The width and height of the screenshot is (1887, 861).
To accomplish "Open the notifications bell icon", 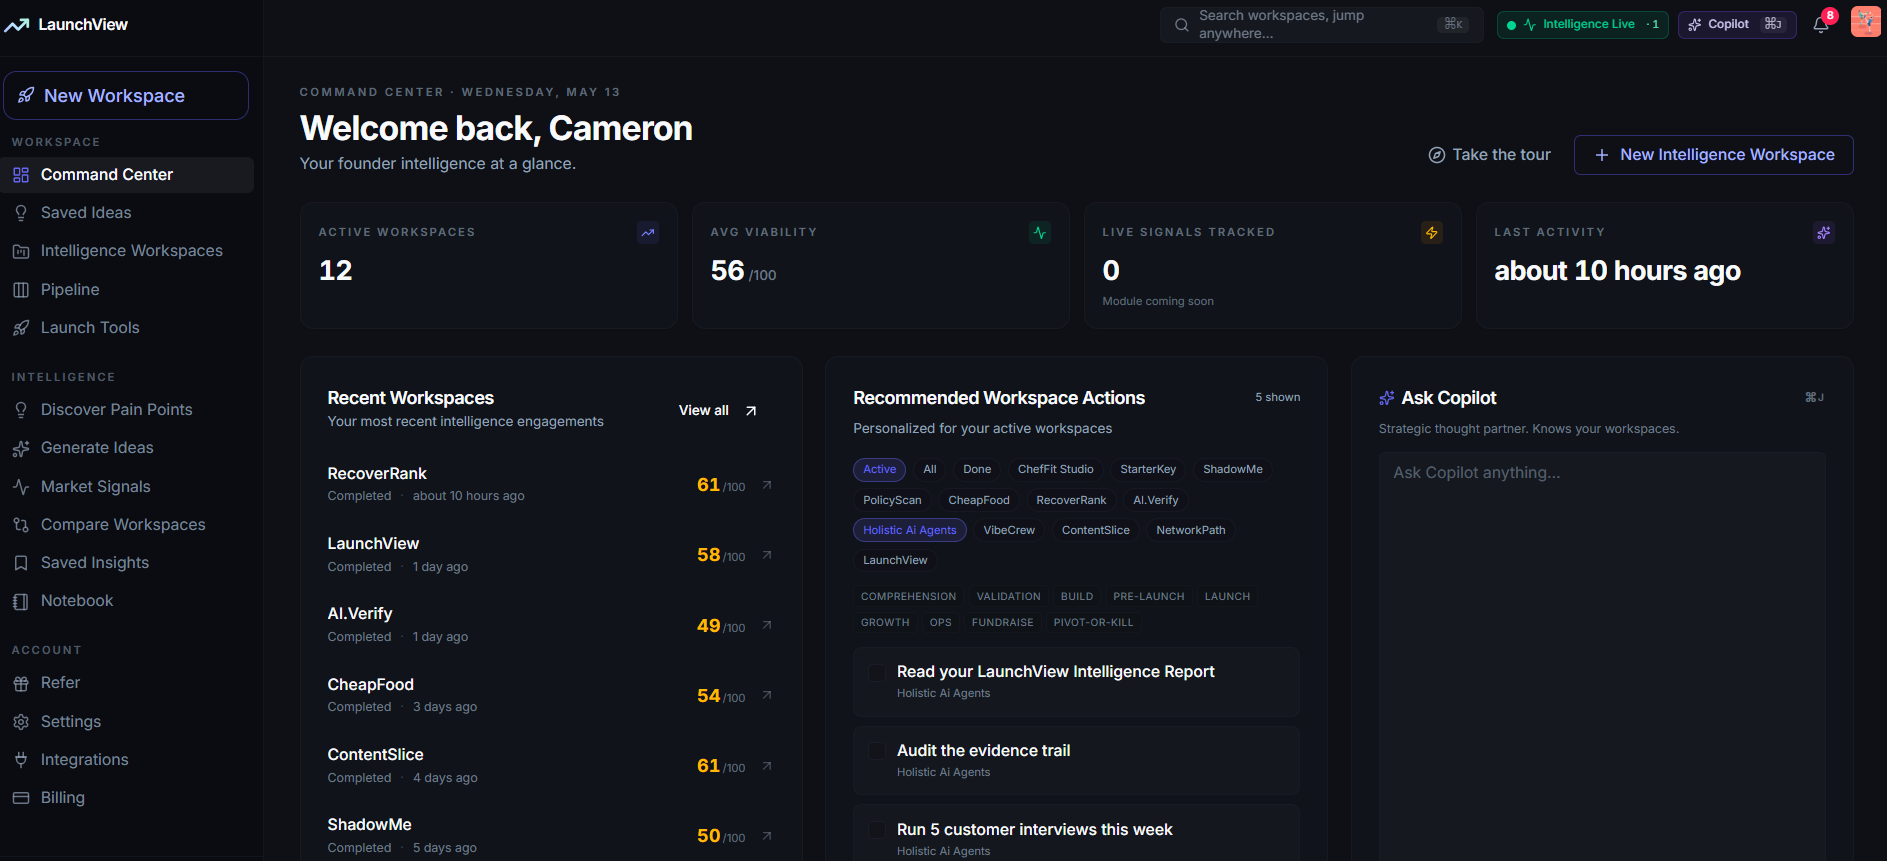I will 1821,25.
